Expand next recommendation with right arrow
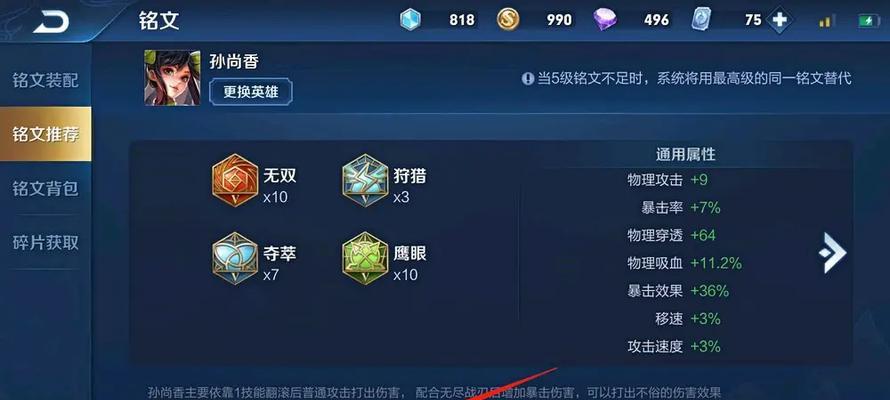This screenshot has height=400, width=890. (x=832, y=252)
